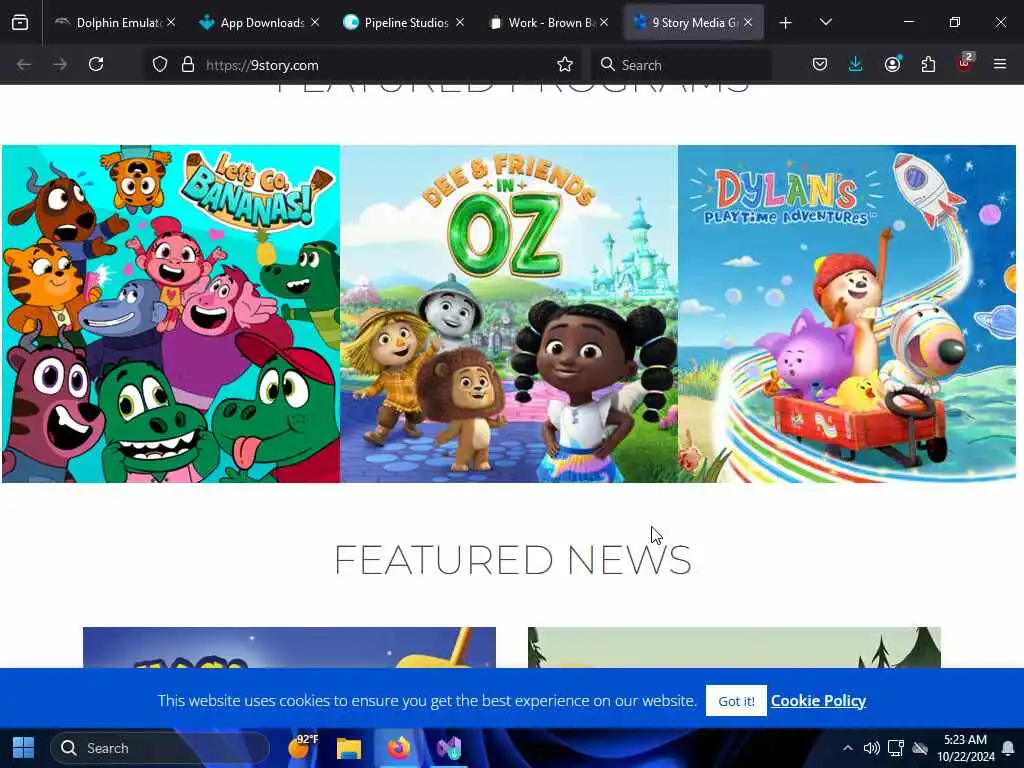Open File Explorer from taskbar
1024x768 pixels.
click(x=349, y=748)
